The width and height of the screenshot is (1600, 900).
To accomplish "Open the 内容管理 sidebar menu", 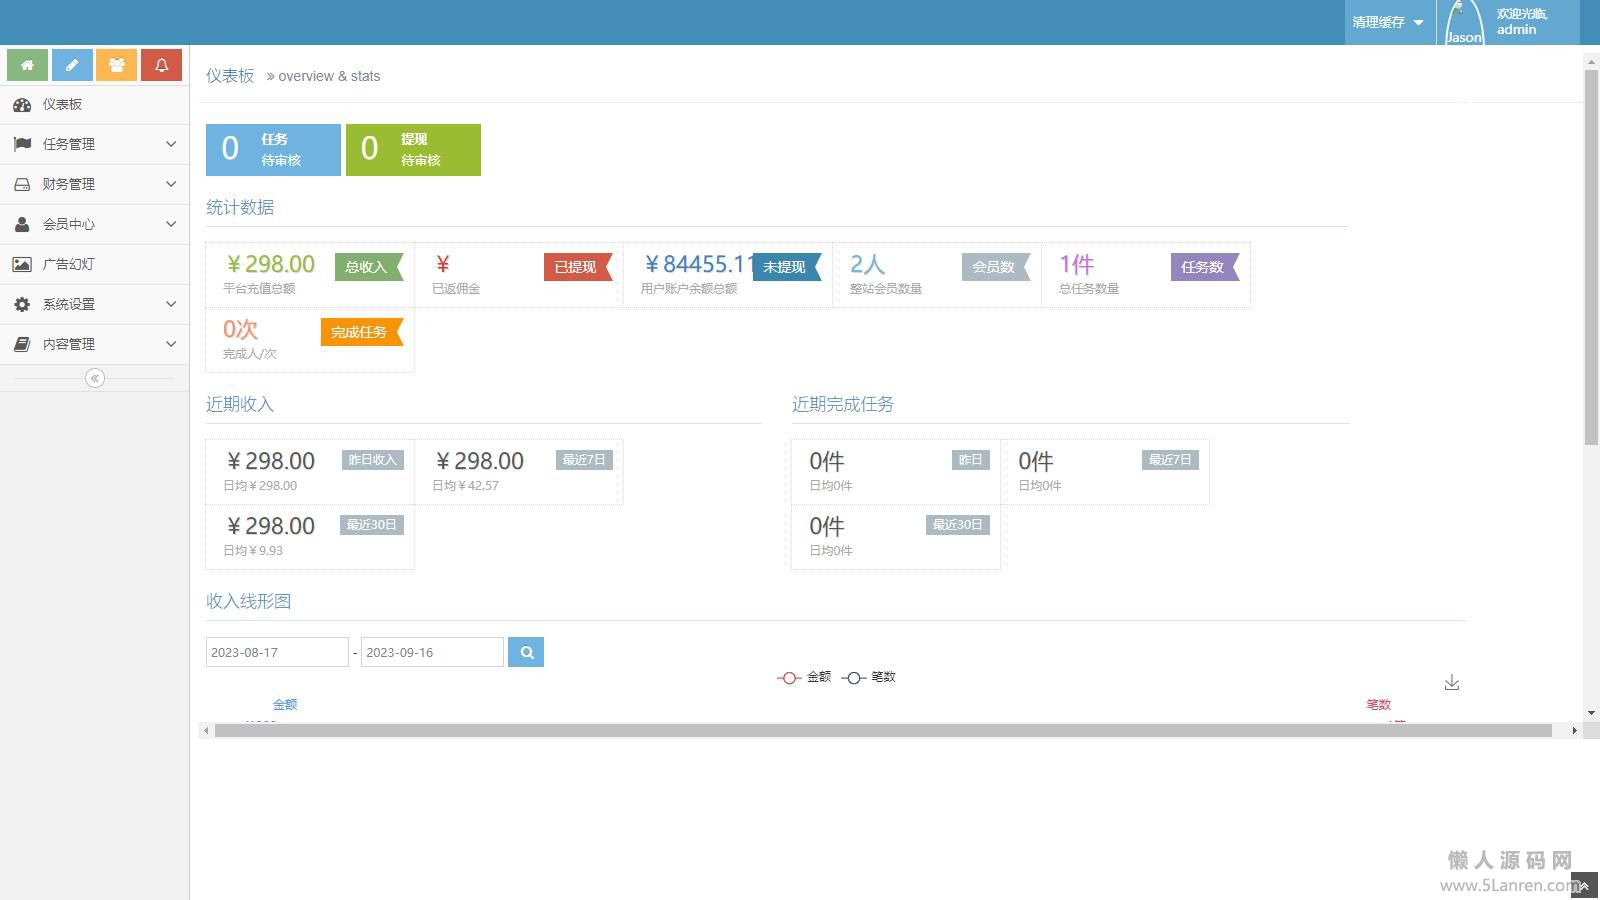I will [x=94, y=344].
